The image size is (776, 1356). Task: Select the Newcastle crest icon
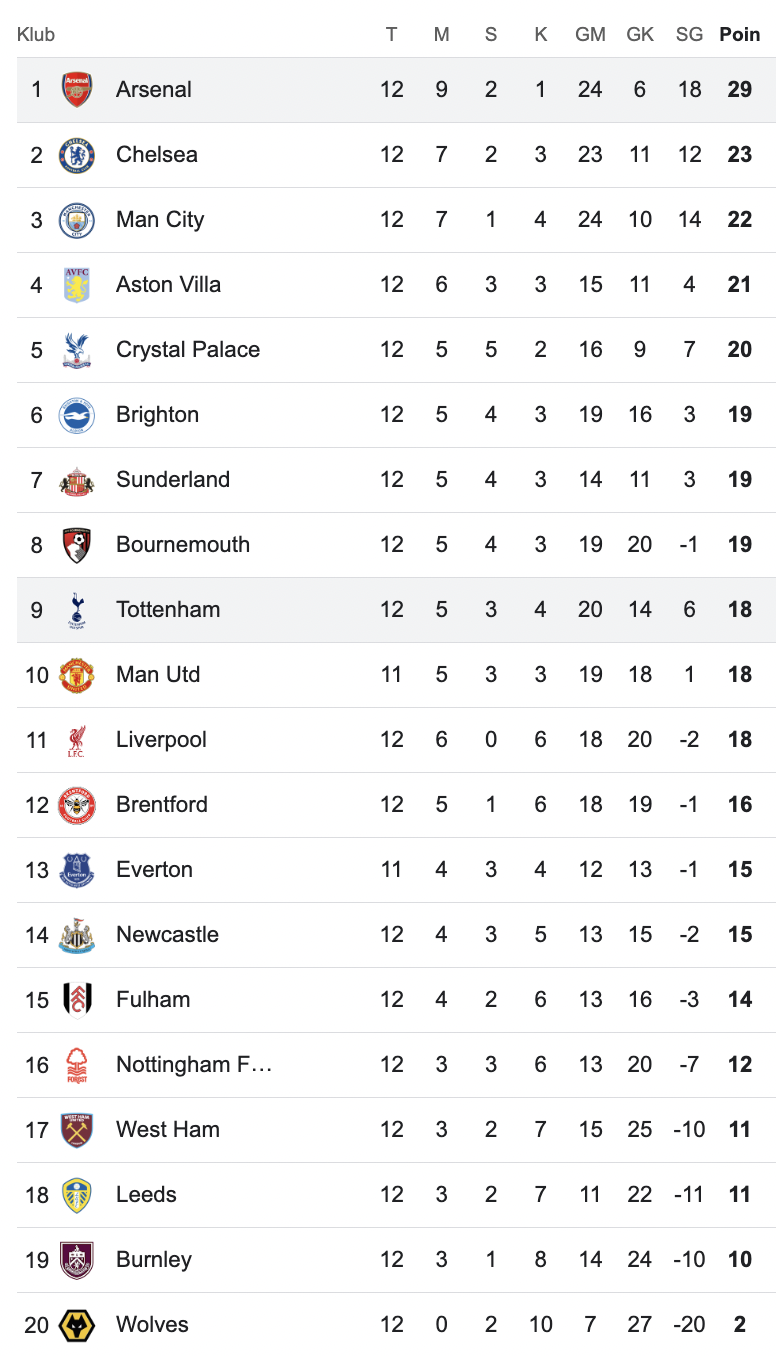(x=77, y=935)
